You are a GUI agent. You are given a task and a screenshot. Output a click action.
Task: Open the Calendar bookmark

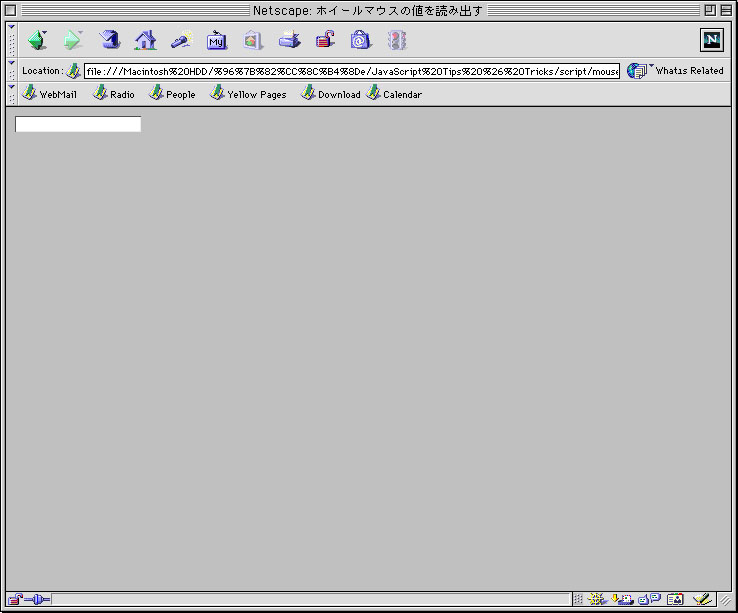pos(394,93)
